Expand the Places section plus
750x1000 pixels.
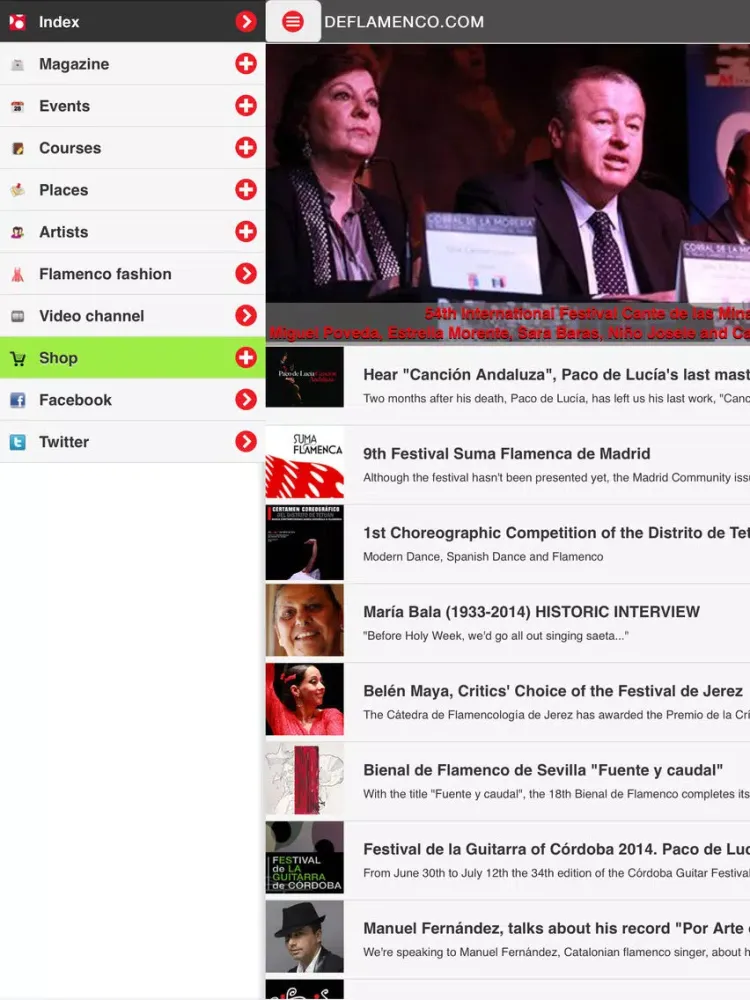(246, 189)
